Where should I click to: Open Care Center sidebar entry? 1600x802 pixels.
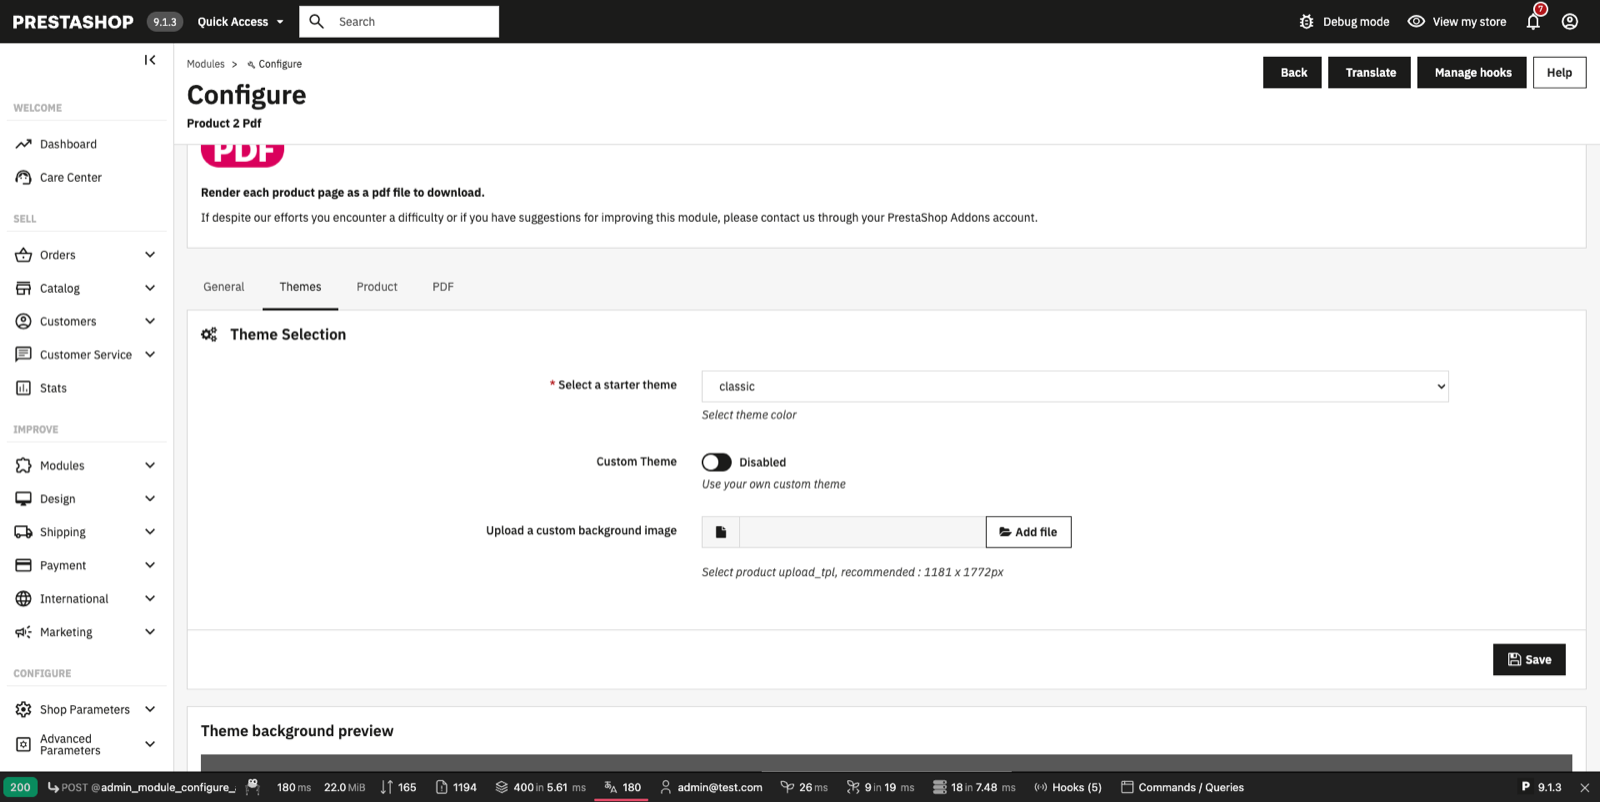70,178
